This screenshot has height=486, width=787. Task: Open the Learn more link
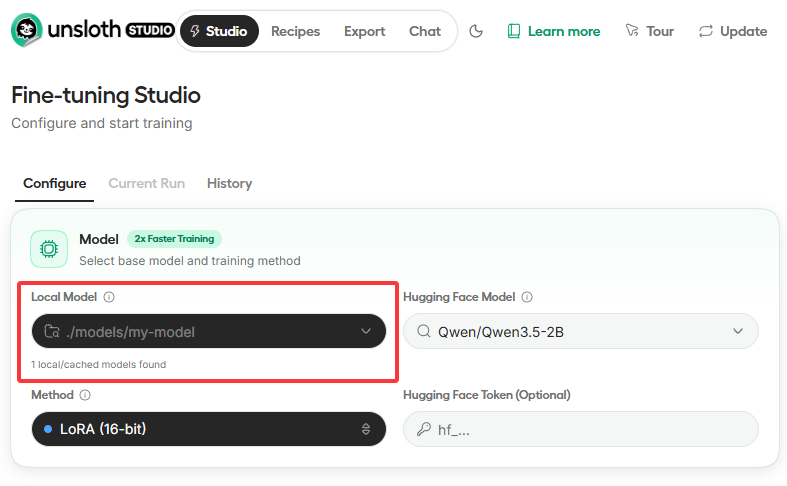pyautogui.click(x=553, y=31)
